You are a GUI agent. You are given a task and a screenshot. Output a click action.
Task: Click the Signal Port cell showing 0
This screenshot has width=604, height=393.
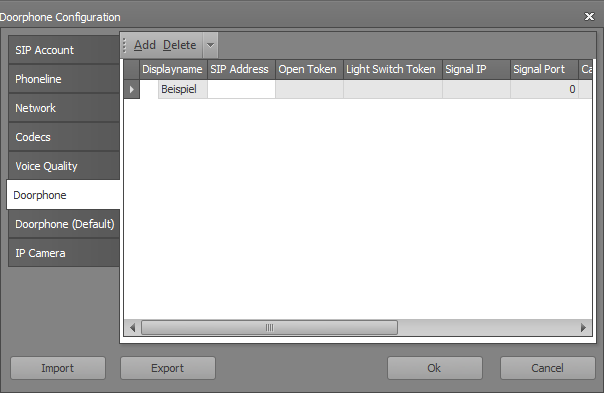(x=544, y=89)
